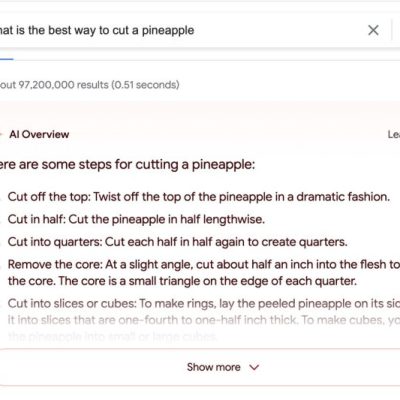Click the chevron beside Show more

[254, 367]
